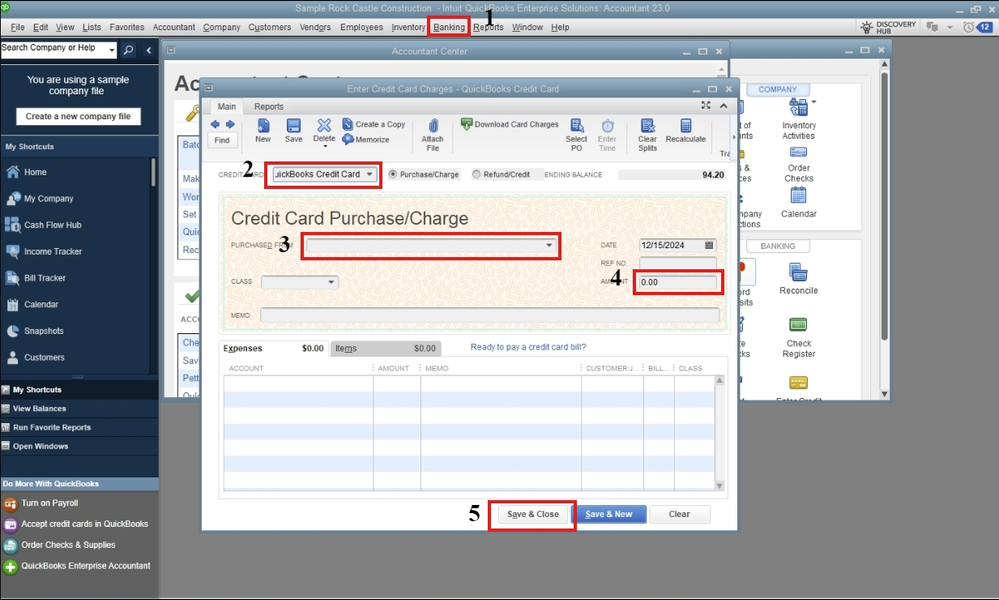Select the Purchase/Charge radio button
The height and width of the screenshot is (600, 999).
coord(392,175)
